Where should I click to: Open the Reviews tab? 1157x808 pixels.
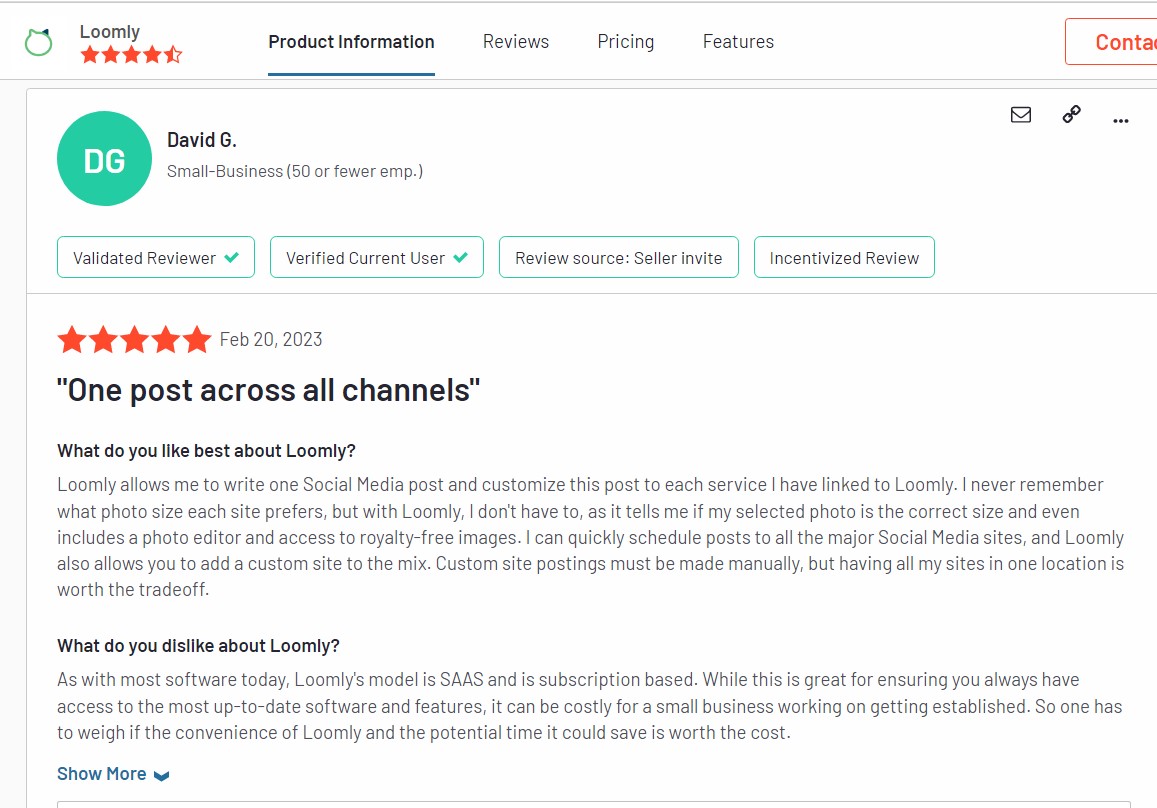[x=516, y=41]
